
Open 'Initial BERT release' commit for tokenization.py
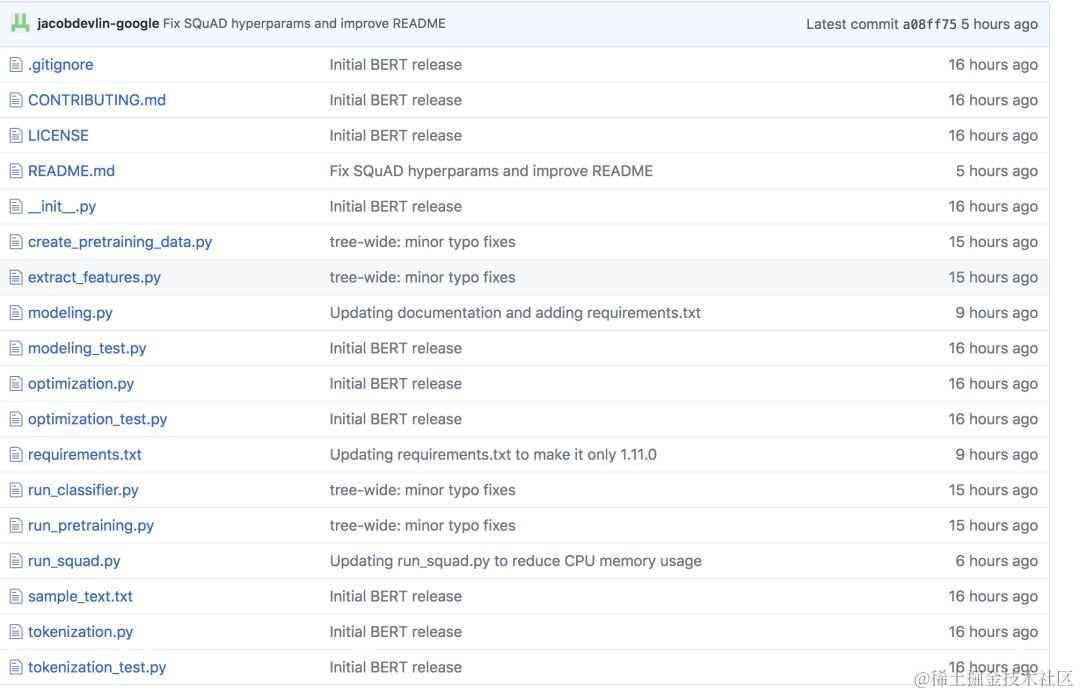(x=396, y=632)
